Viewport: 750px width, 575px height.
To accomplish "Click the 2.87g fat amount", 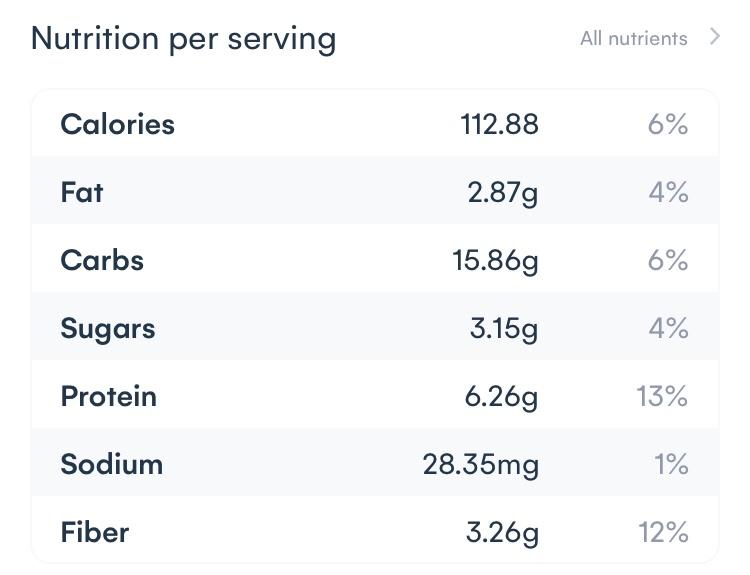I will pyautogui.click(x=502, y=193).
